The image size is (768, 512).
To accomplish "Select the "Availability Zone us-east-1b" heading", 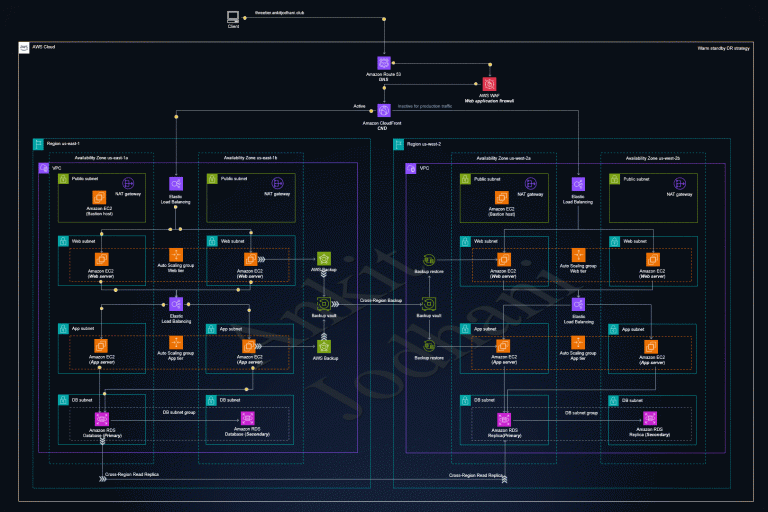I will pyautogui.click(x=250, y=158).
